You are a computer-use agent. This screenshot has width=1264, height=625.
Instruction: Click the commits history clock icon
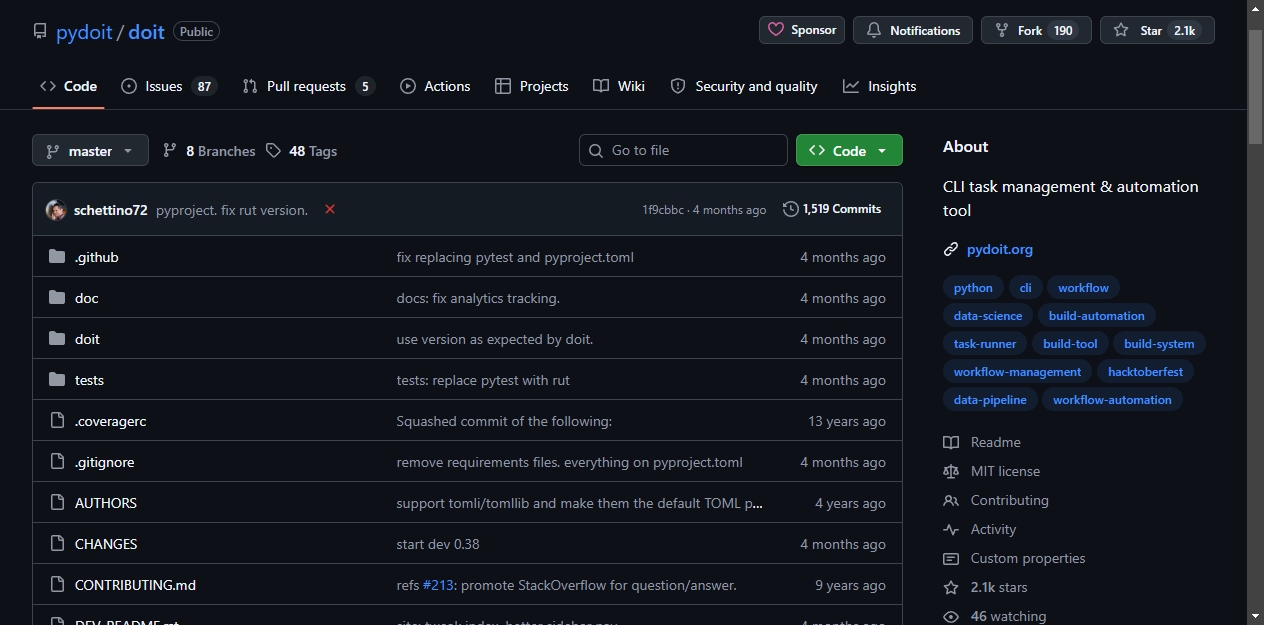791,209
